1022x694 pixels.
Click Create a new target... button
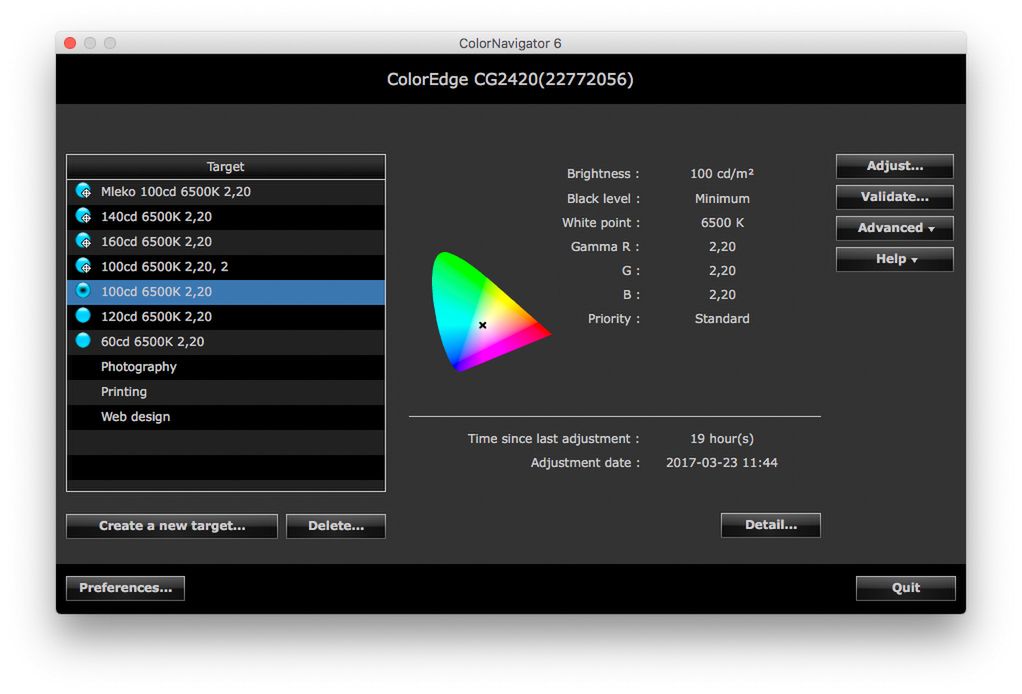click(x=172, y=526)
